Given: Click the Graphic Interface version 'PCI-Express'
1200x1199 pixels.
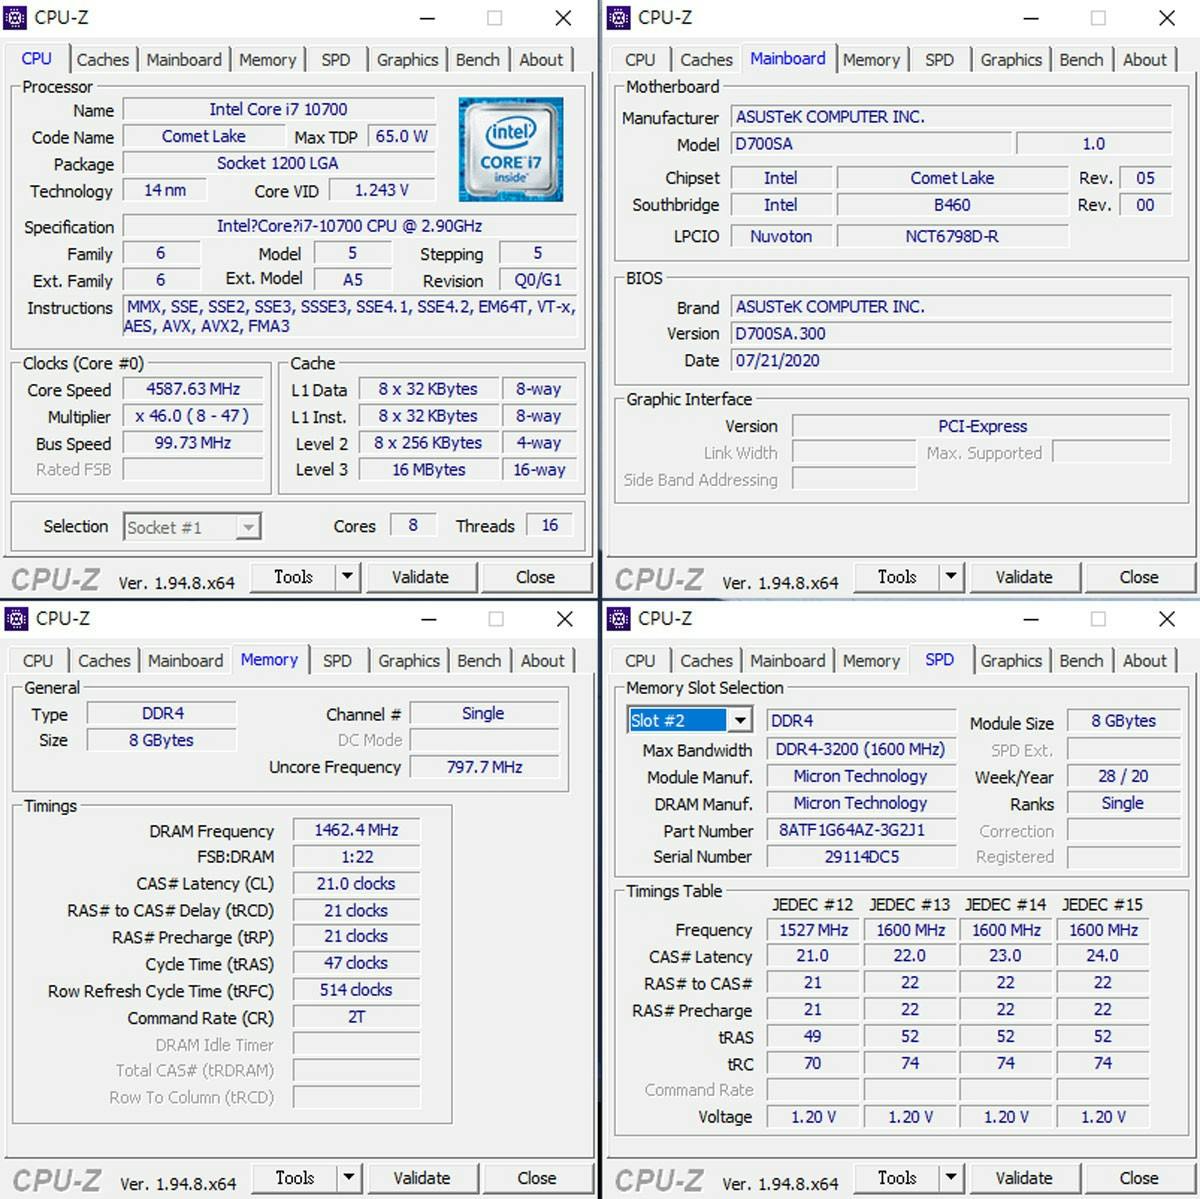Looking at the screenshot, I should 982,426.
